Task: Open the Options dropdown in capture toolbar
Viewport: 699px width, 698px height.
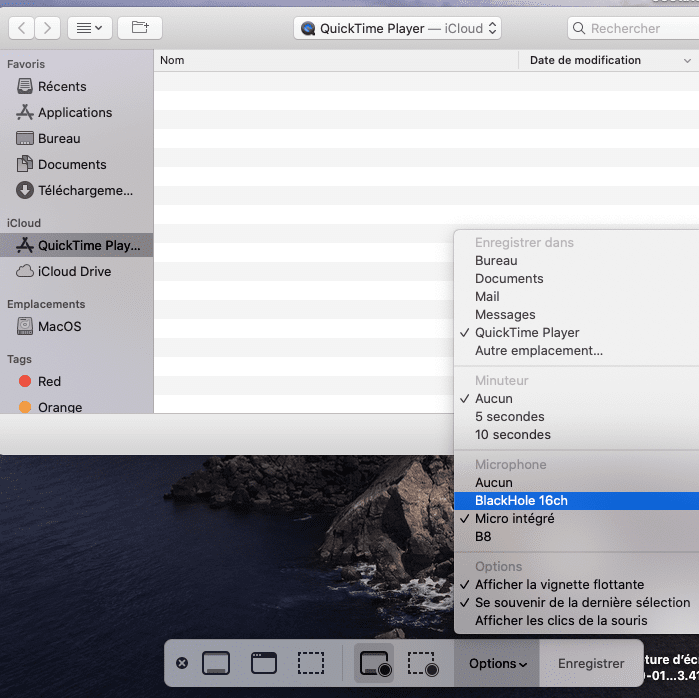Action: [497, 664]
